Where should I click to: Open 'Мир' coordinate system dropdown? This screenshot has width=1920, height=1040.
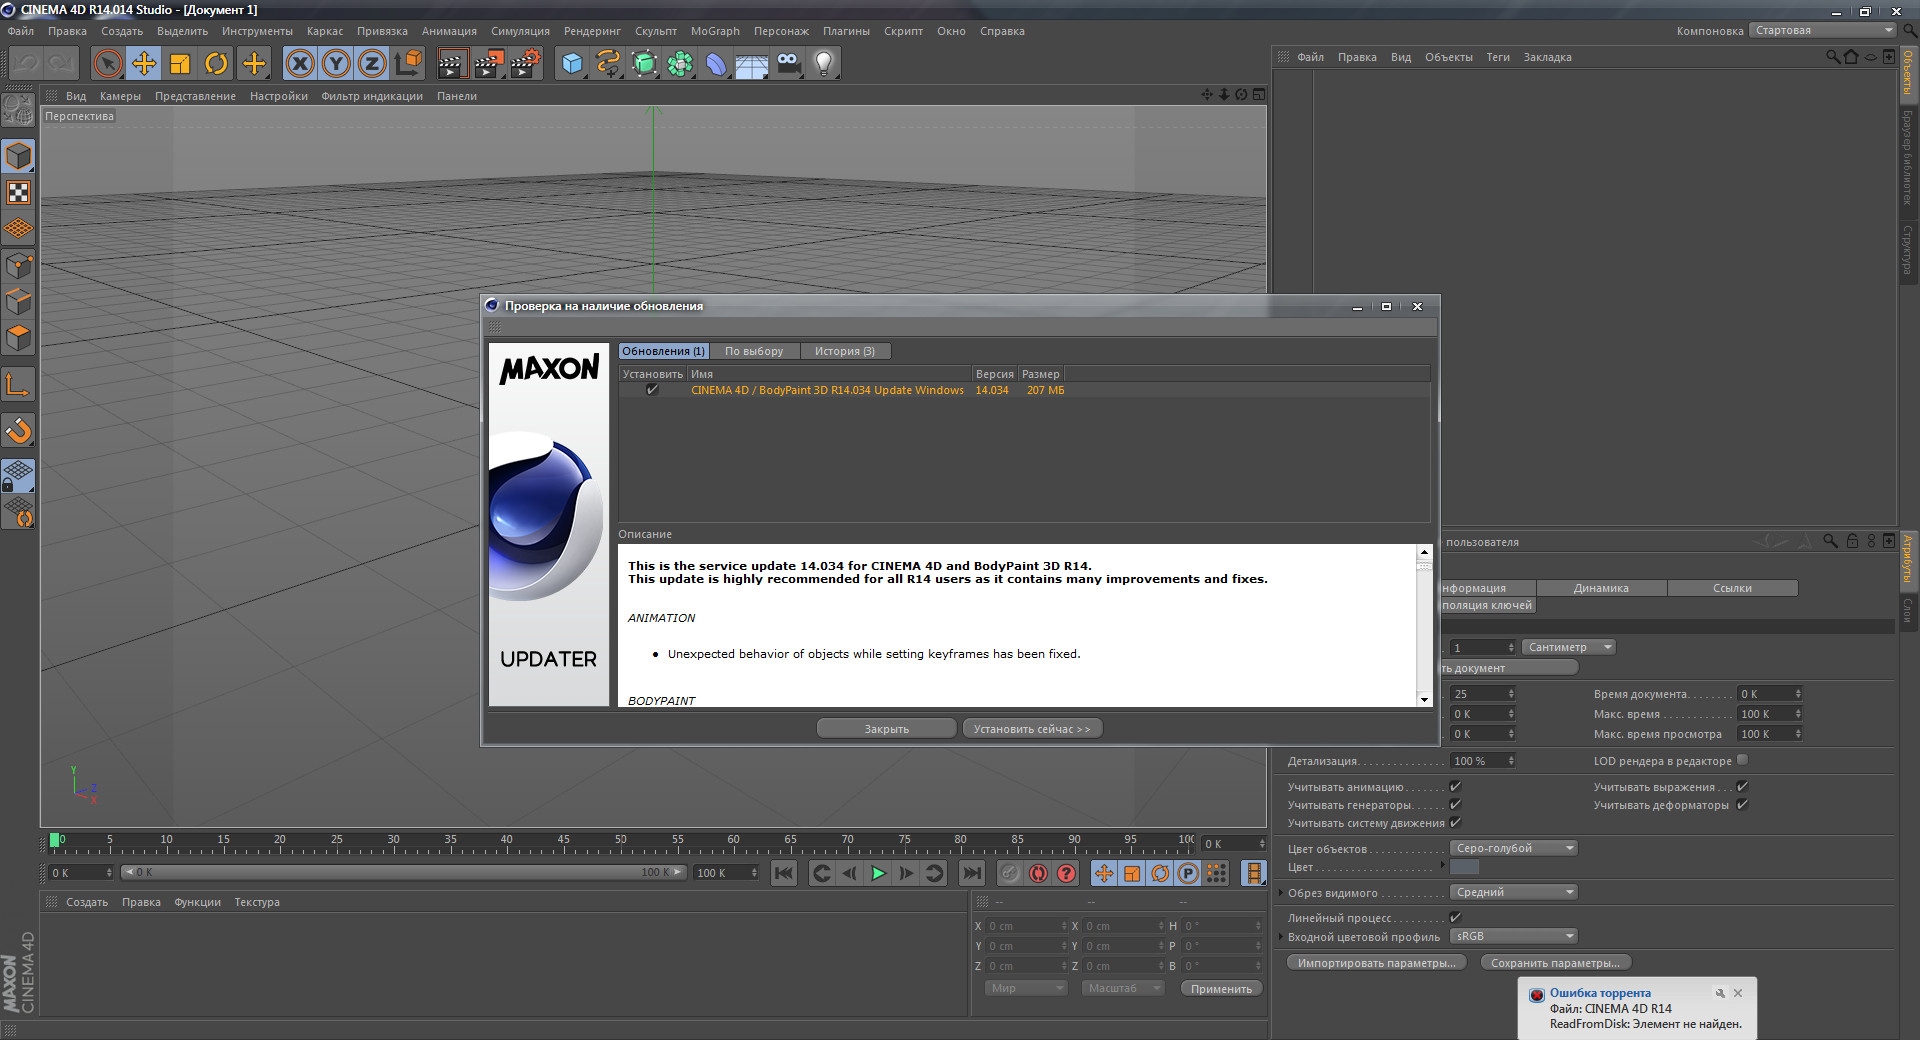[x=1026, y=988]
